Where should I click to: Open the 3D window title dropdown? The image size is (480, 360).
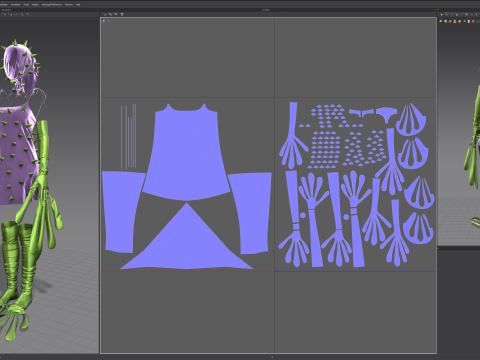pos(19,10)
